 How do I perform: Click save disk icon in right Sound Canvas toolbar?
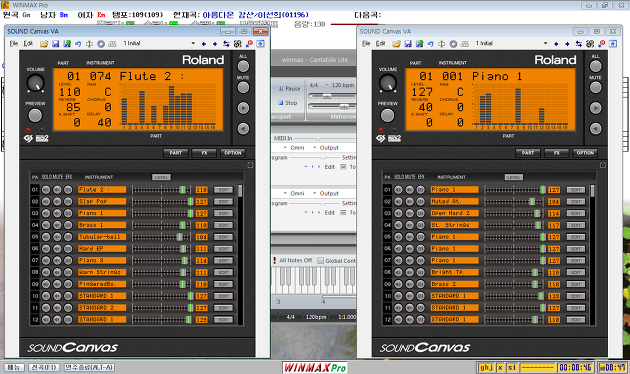408,43
